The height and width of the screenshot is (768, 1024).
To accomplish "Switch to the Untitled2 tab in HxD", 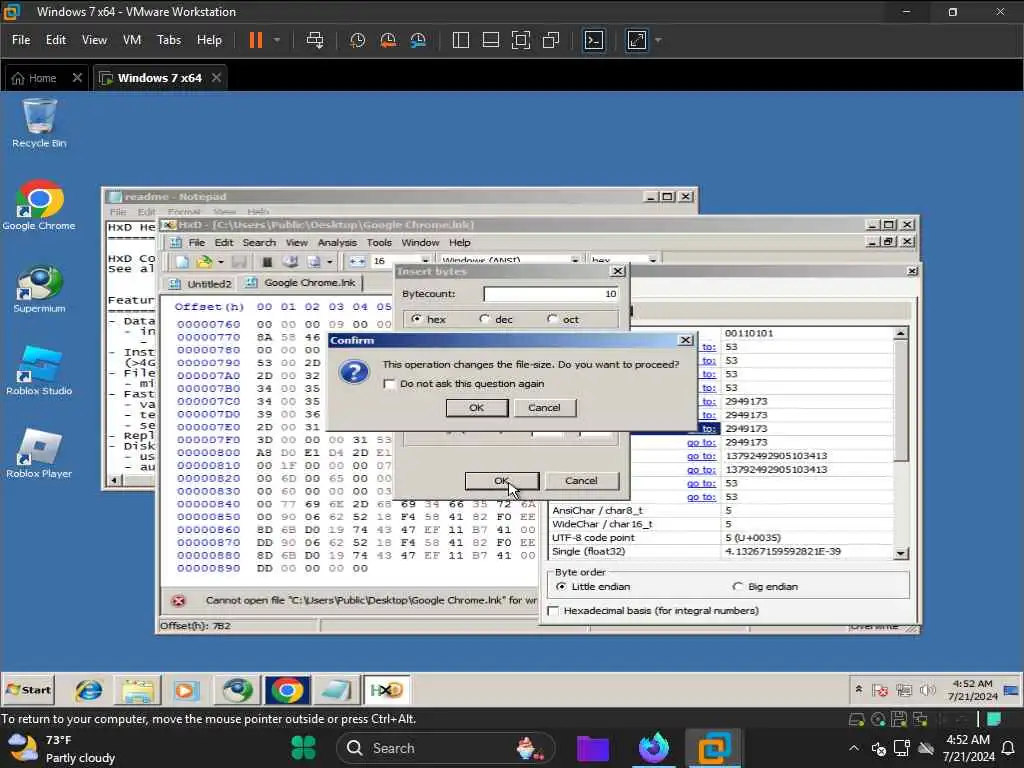I will [201, 283].
